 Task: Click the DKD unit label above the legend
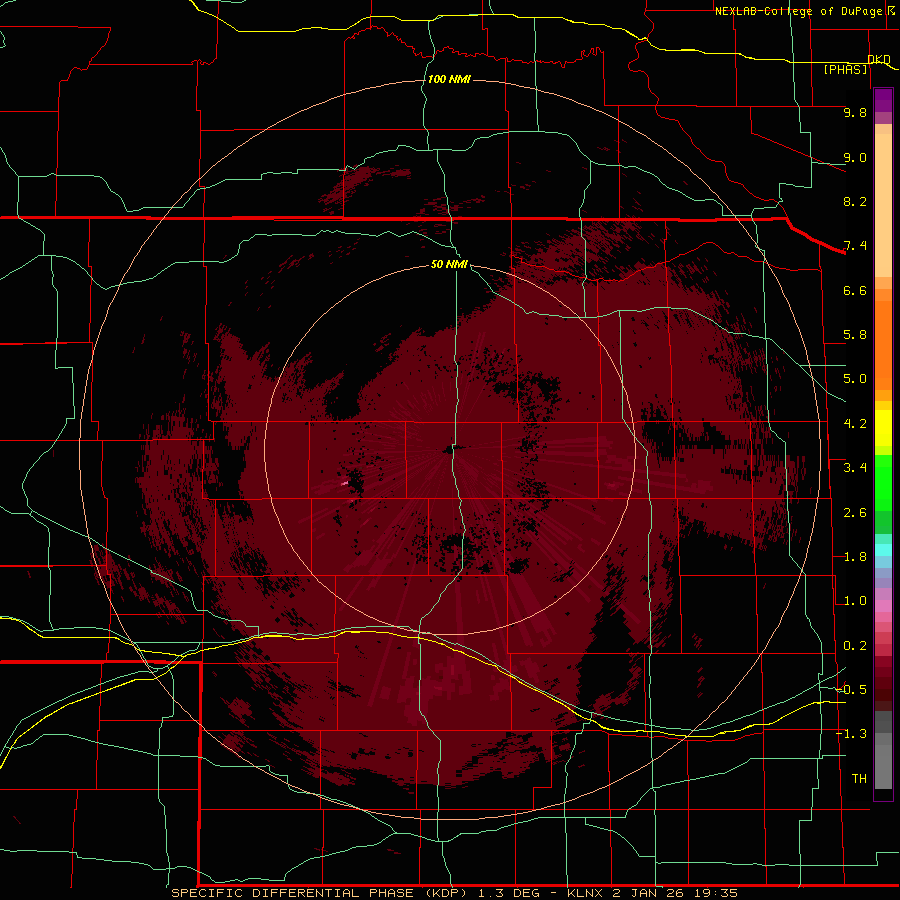click(879, 59)
